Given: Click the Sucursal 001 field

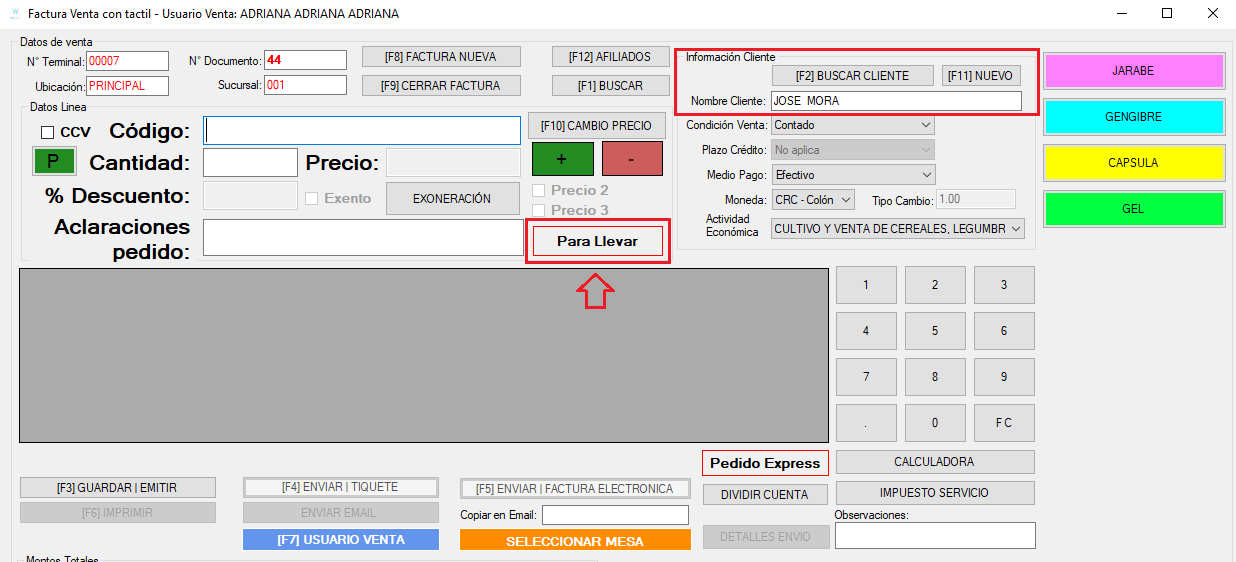Looking at the screenshot, I should point(305,86).
